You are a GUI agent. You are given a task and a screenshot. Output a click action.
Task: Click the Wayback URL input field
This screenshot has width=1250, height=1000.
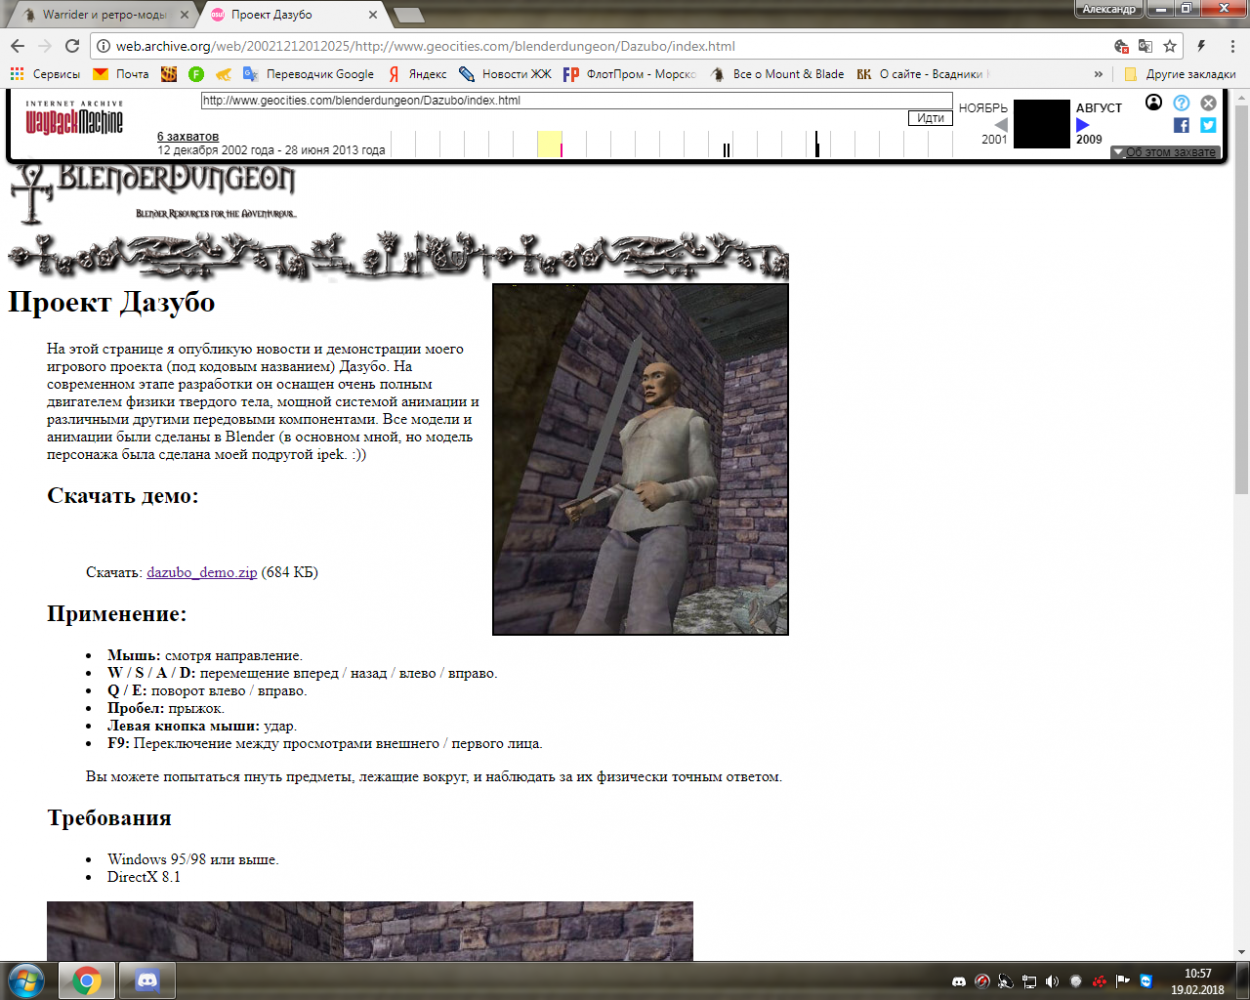[x=576, y=100]
